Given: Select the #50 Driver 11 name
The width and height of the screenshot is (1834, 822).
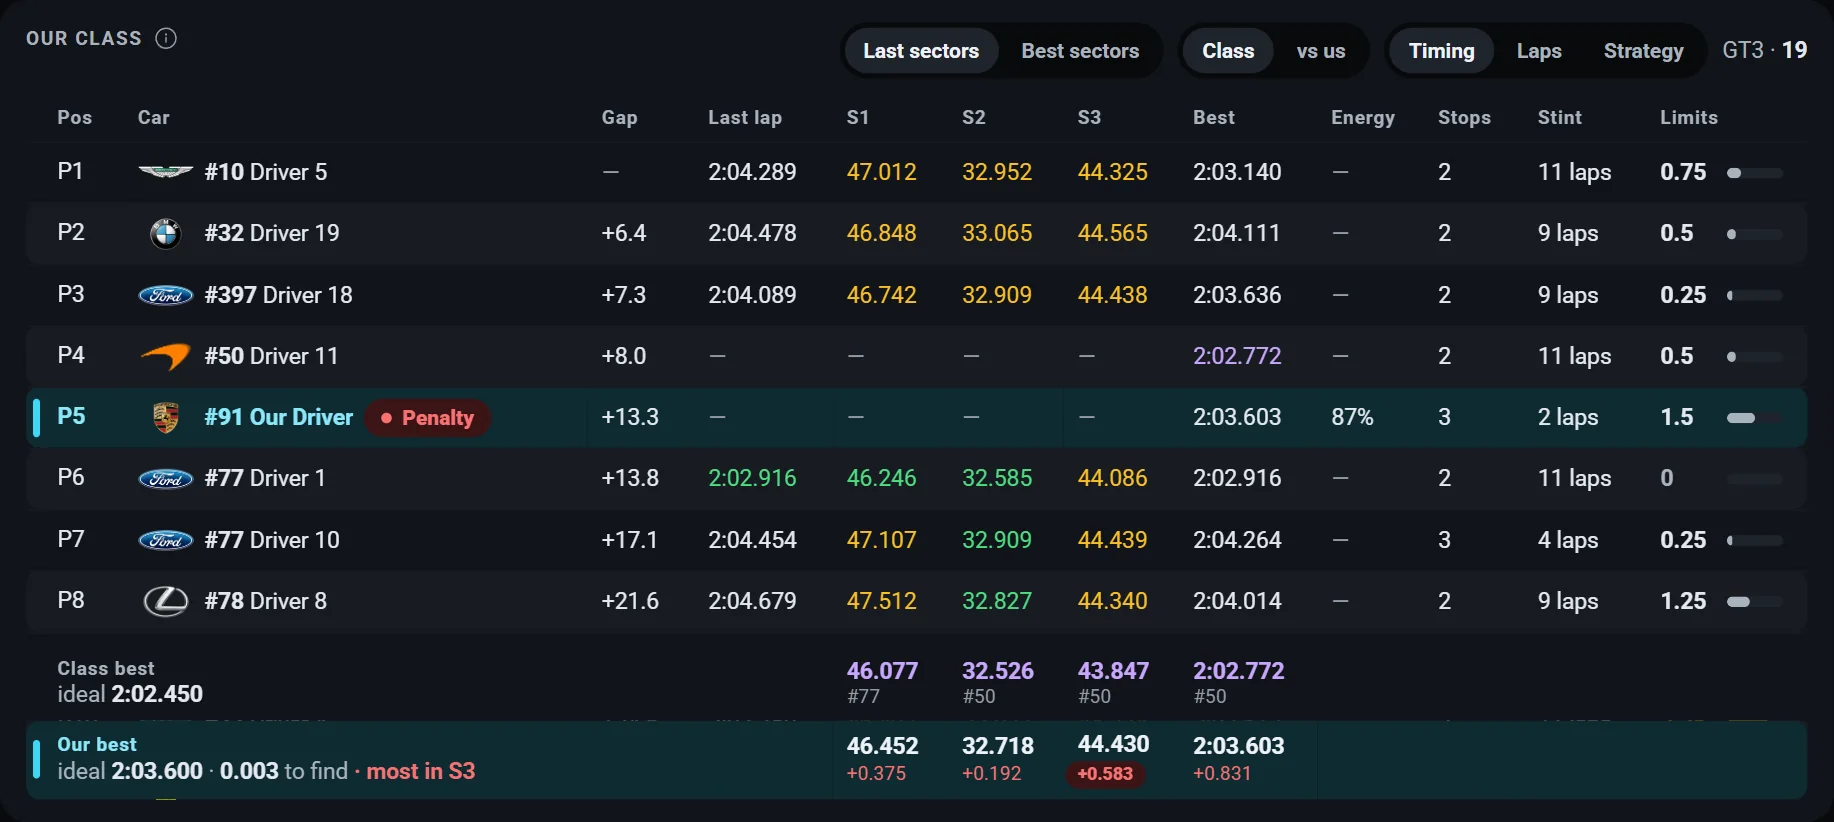Looking at the screenshot, I should [x=271, y=356].
